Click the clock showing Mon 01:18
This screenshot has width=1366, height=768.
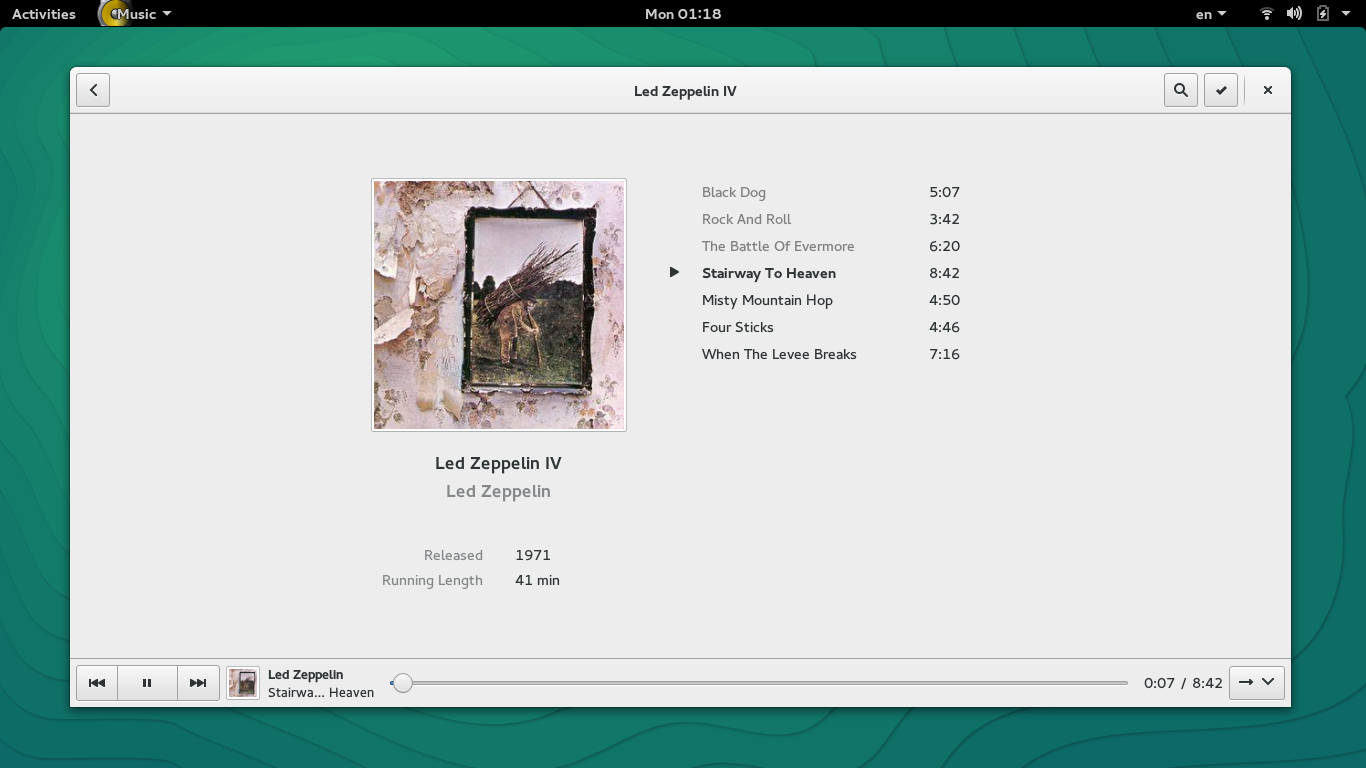[683, 13]
